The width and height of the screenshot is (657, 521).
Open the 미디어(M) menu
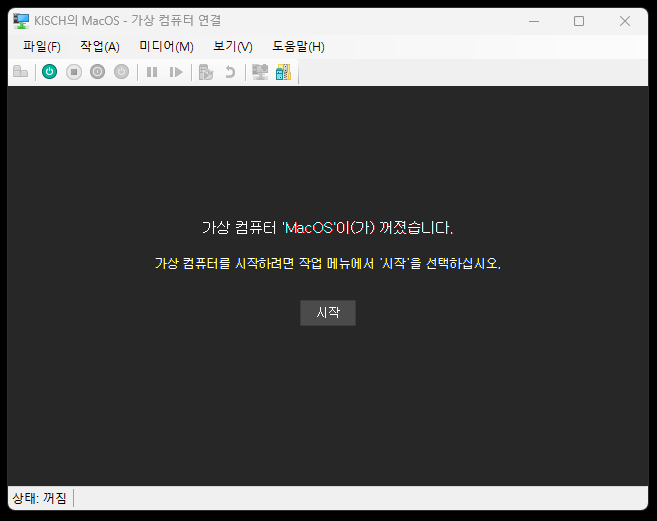coord(166,47)
